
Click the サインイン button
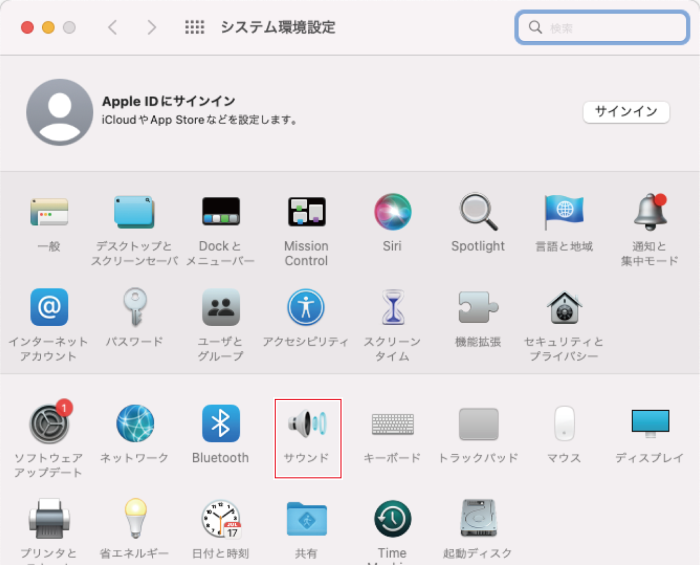pyautogui.click(x=626, y=112)
